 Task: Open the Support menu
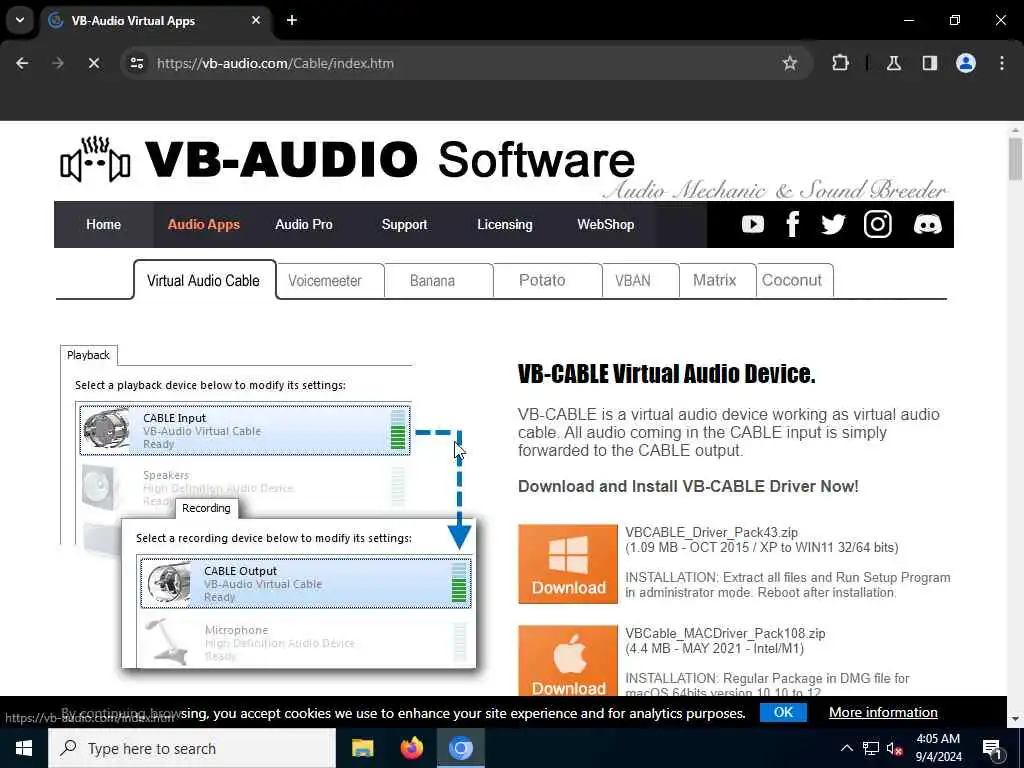404,225
